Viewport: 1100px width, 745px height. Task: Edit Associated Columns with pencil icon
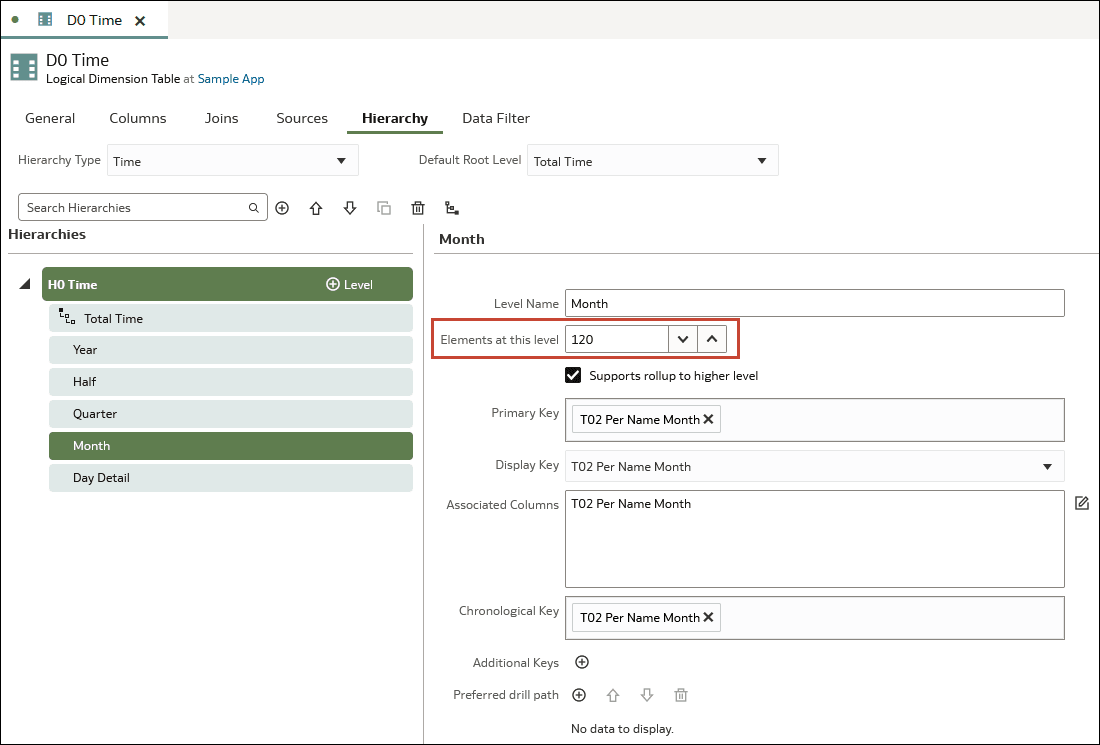click(1081, 503)
